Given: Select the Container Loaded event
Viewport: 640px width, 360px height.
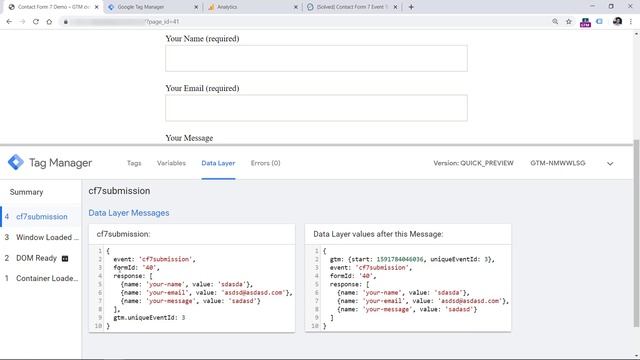Looking at the screenshot, I should 41,278.
